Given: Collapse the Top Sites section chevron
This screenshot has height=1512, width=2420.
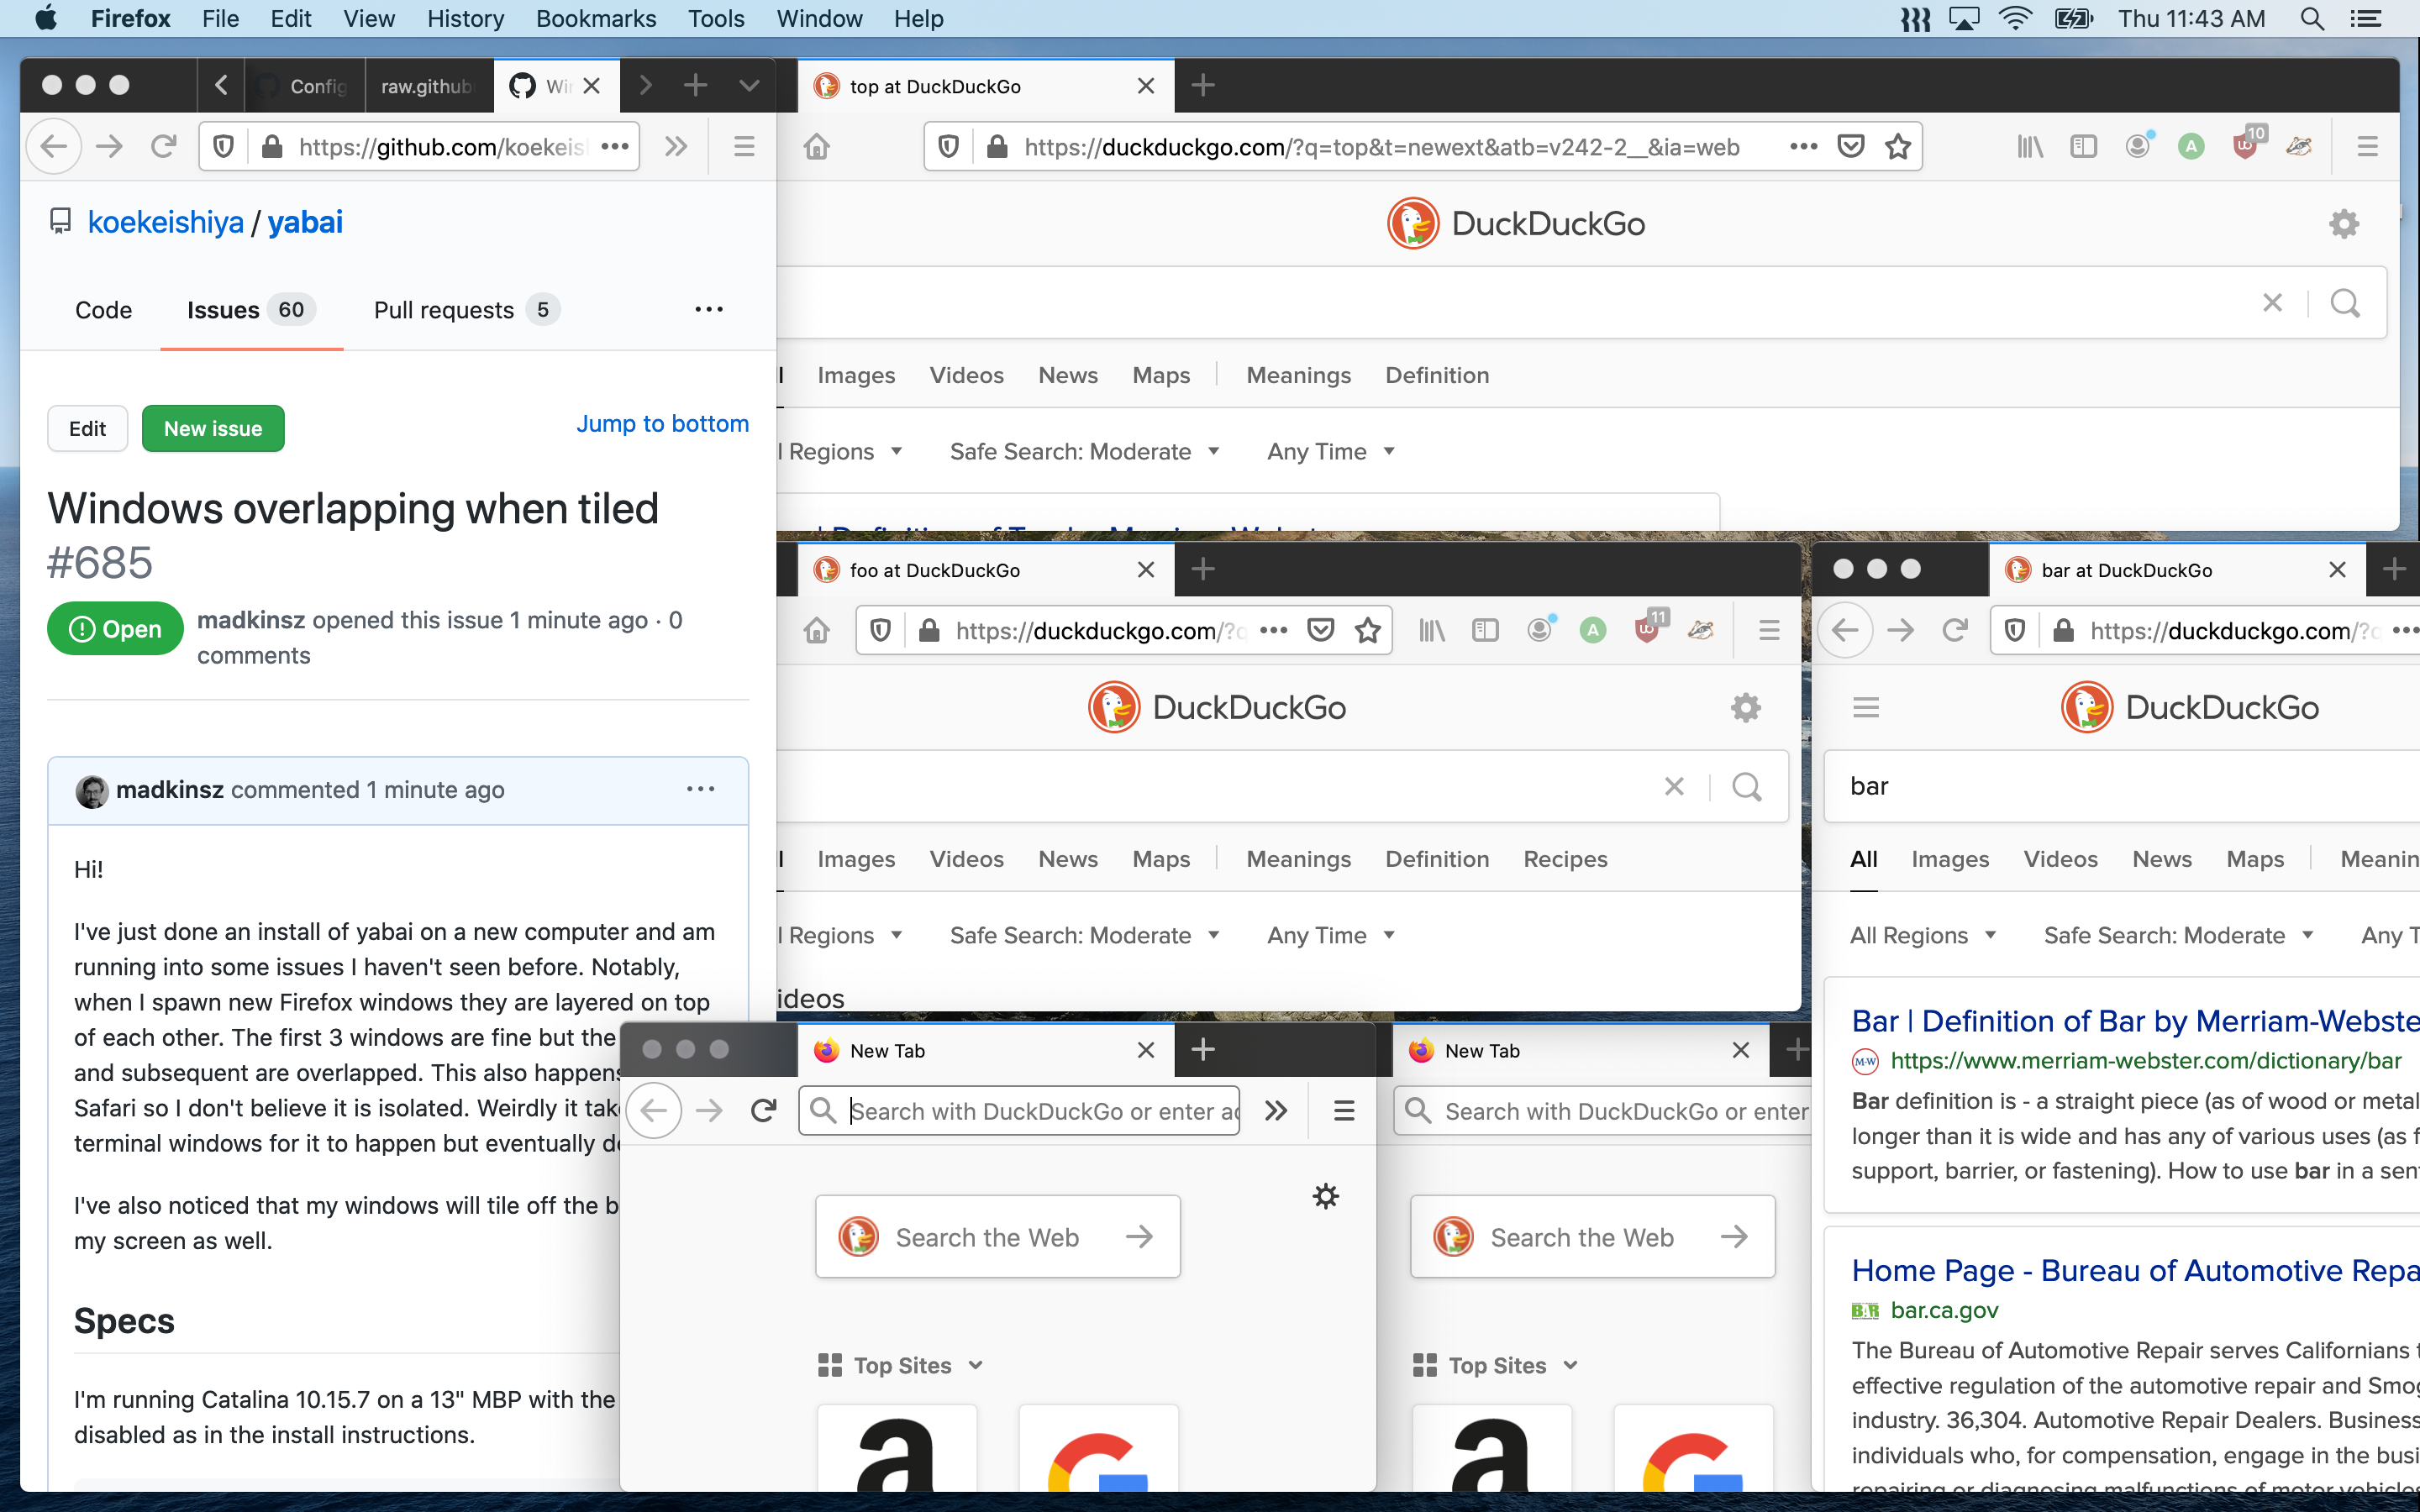Looking at the screenshot, I should point(975,1364).
